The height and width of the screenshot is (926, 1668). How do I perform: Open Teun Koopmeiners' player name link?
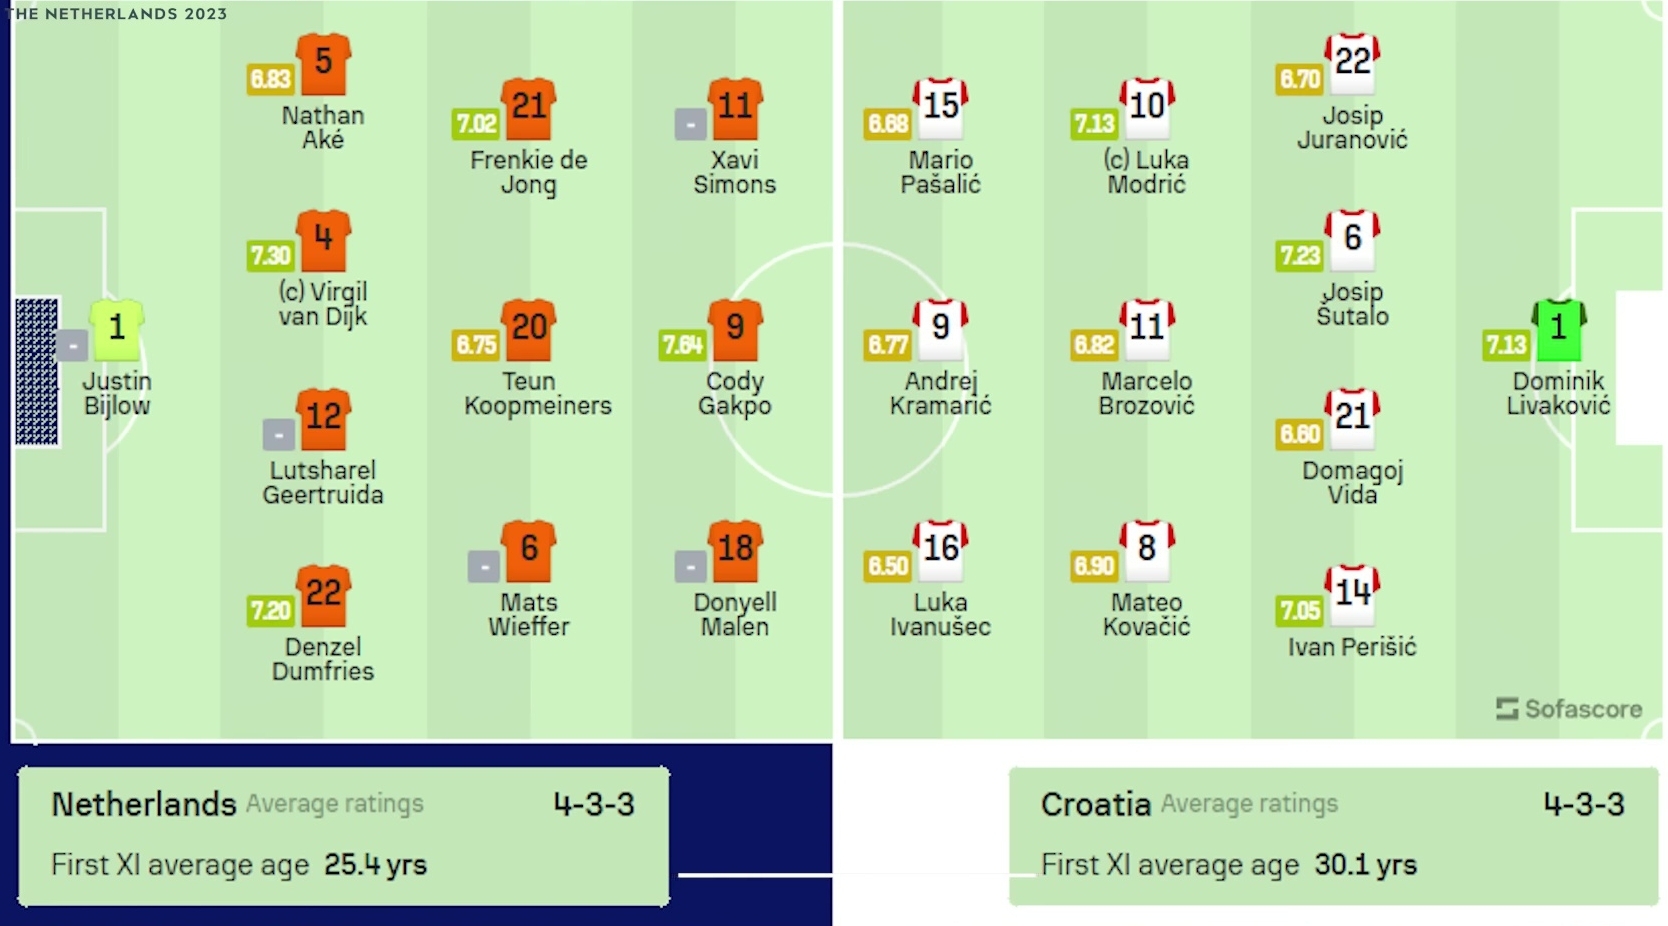pos(537,393)
